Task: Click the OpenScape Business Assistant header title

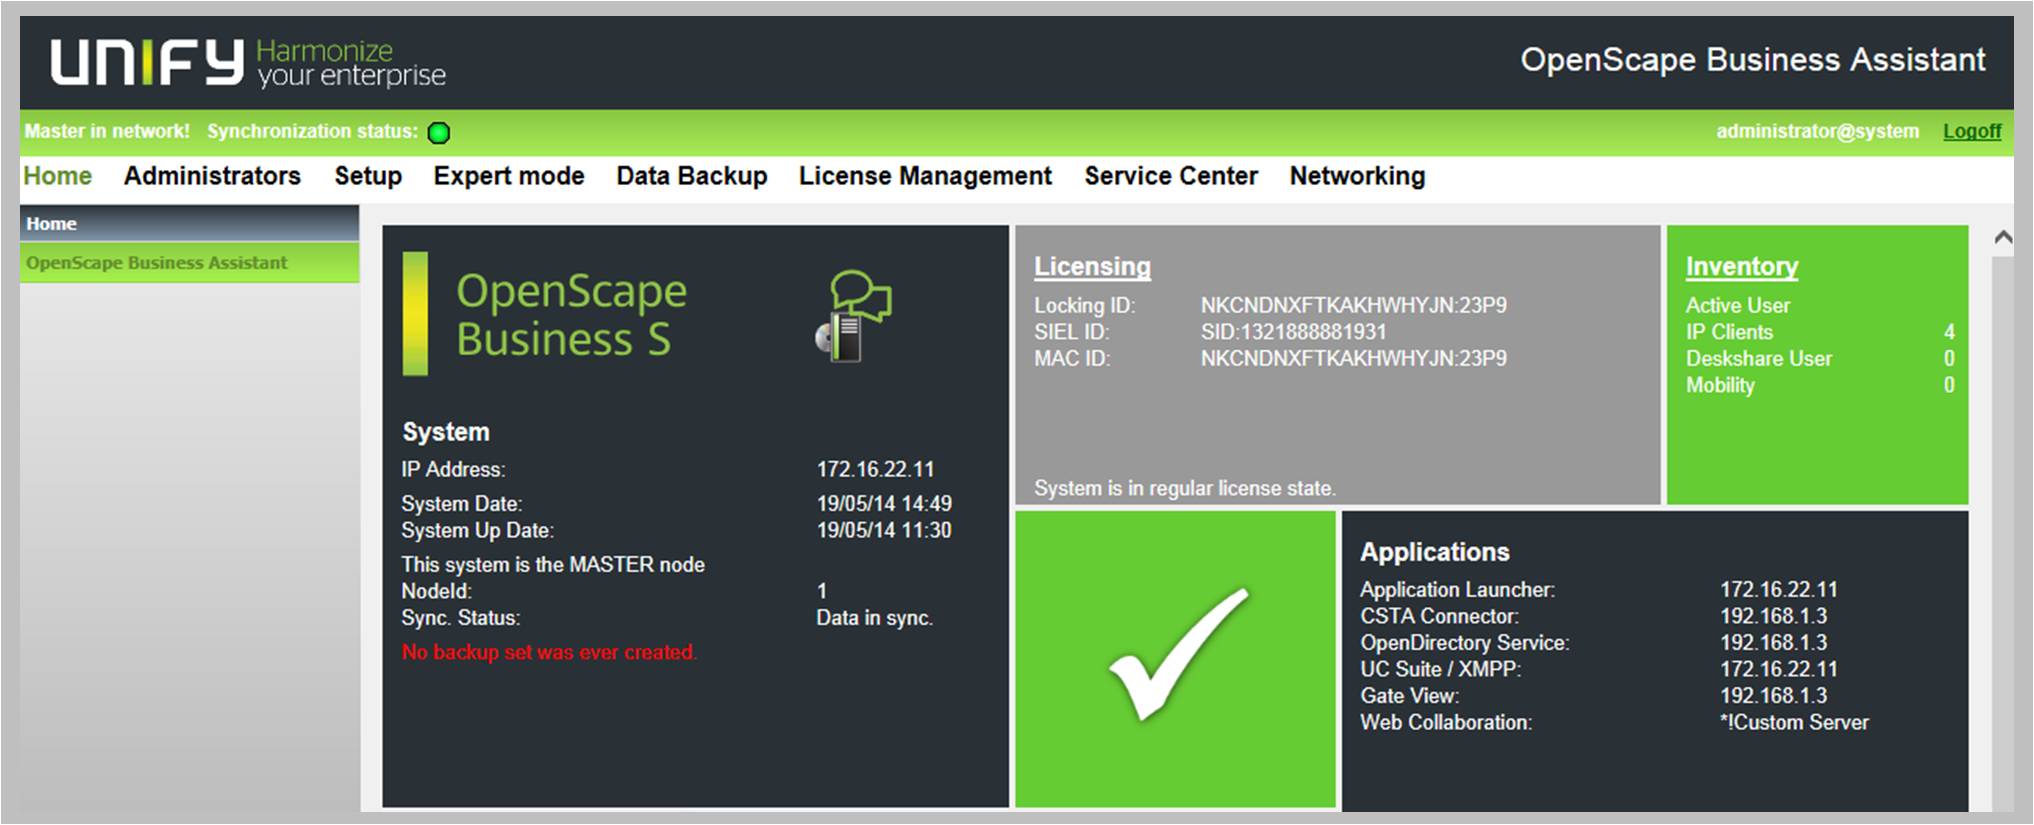Action: (1752, 60)
